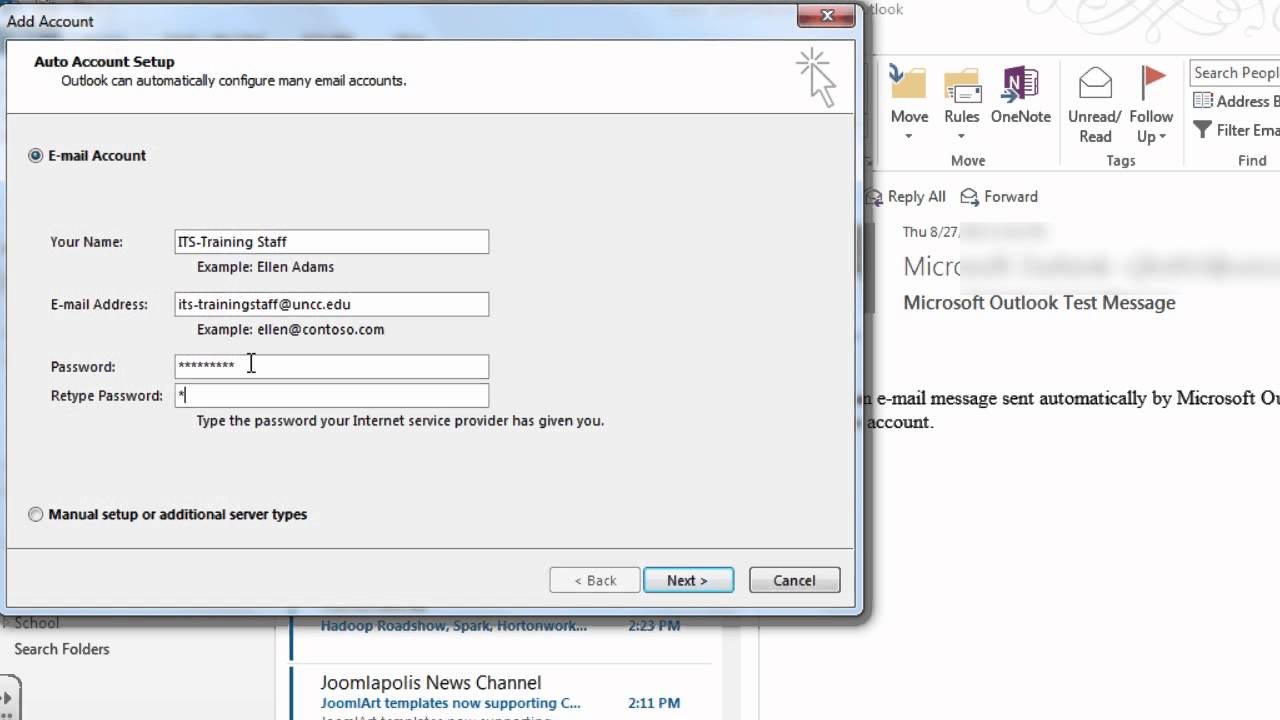Click the Search People box
Viewport: 1280px width, 720px height.
[1234, 73]
